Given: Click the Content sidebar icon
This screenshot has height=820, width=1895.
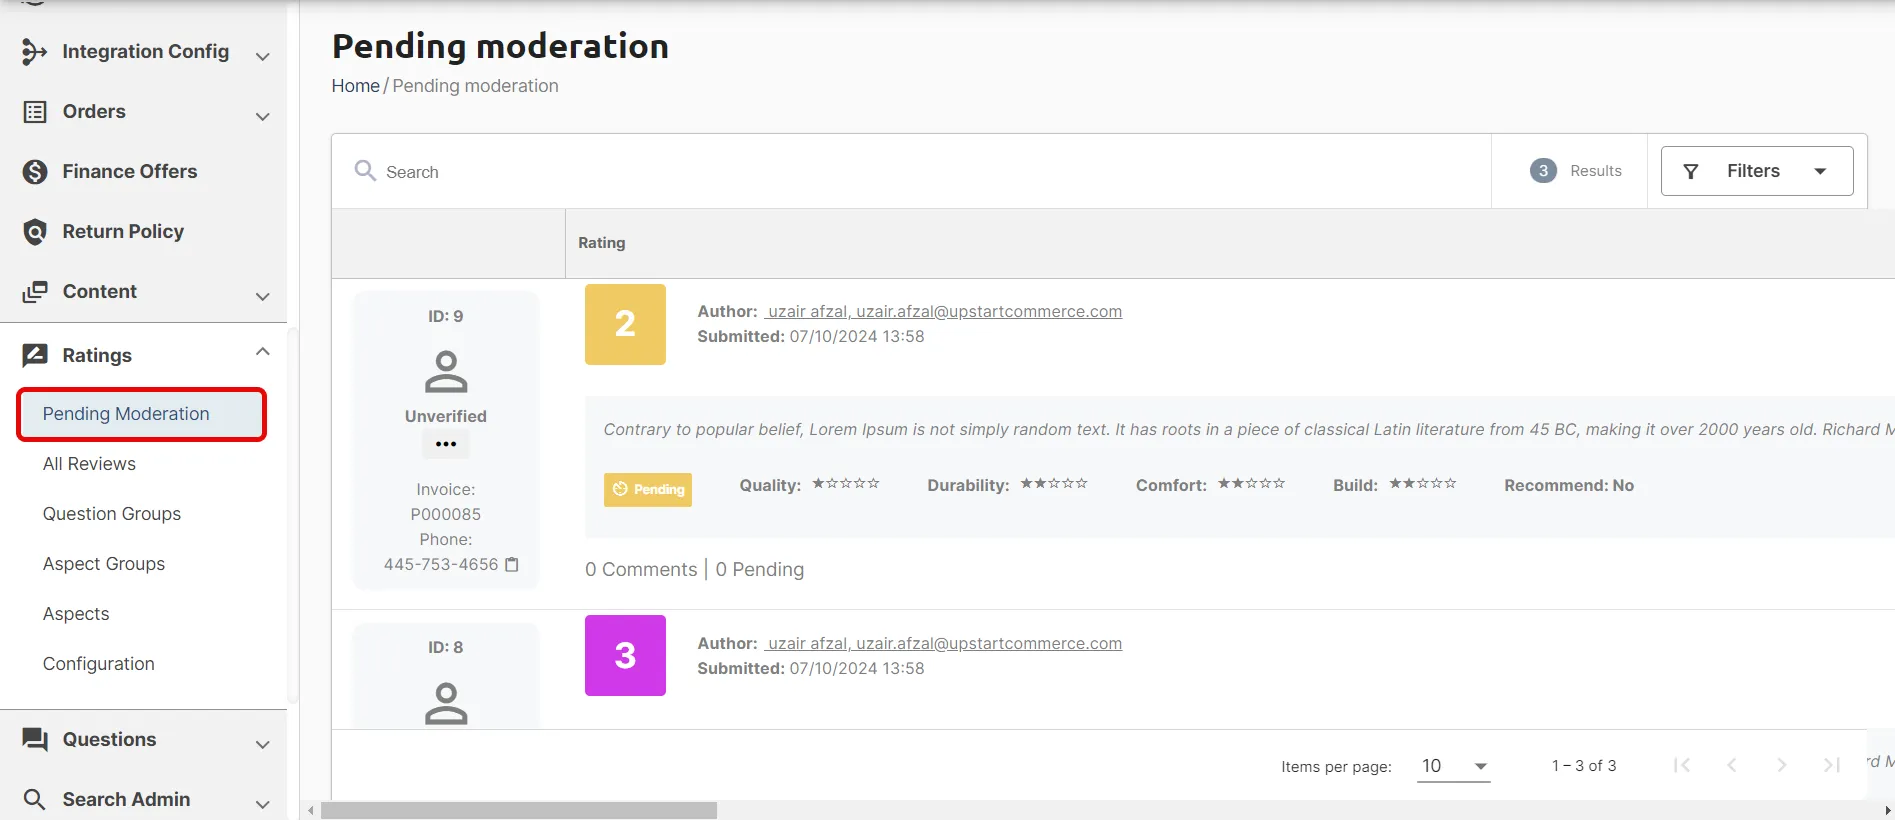Looking at the screenshot, I should [35, 292].
